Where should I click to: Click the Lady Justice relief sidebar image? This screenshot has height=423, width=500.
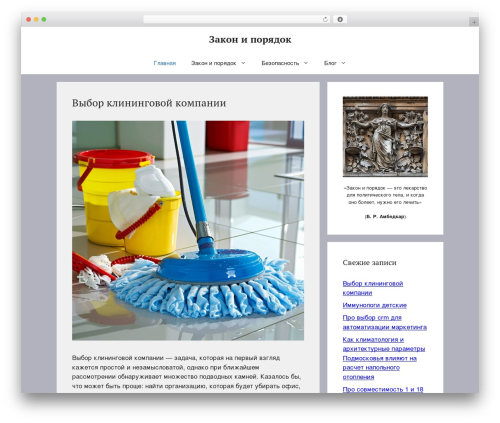385,137
